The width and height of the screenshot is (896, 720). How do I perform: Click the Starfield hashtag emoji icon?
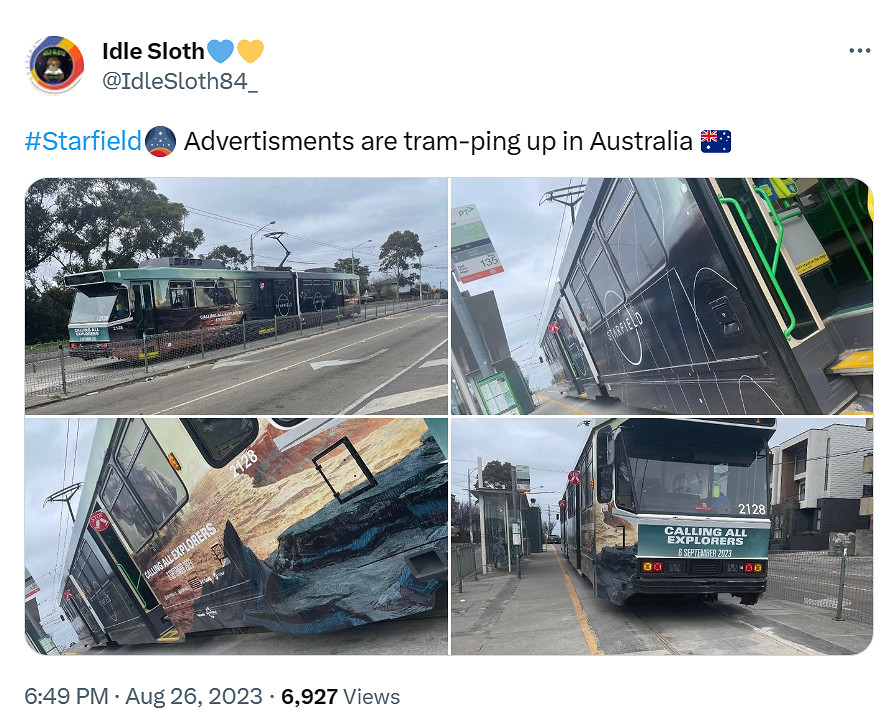tap(161, 141)
